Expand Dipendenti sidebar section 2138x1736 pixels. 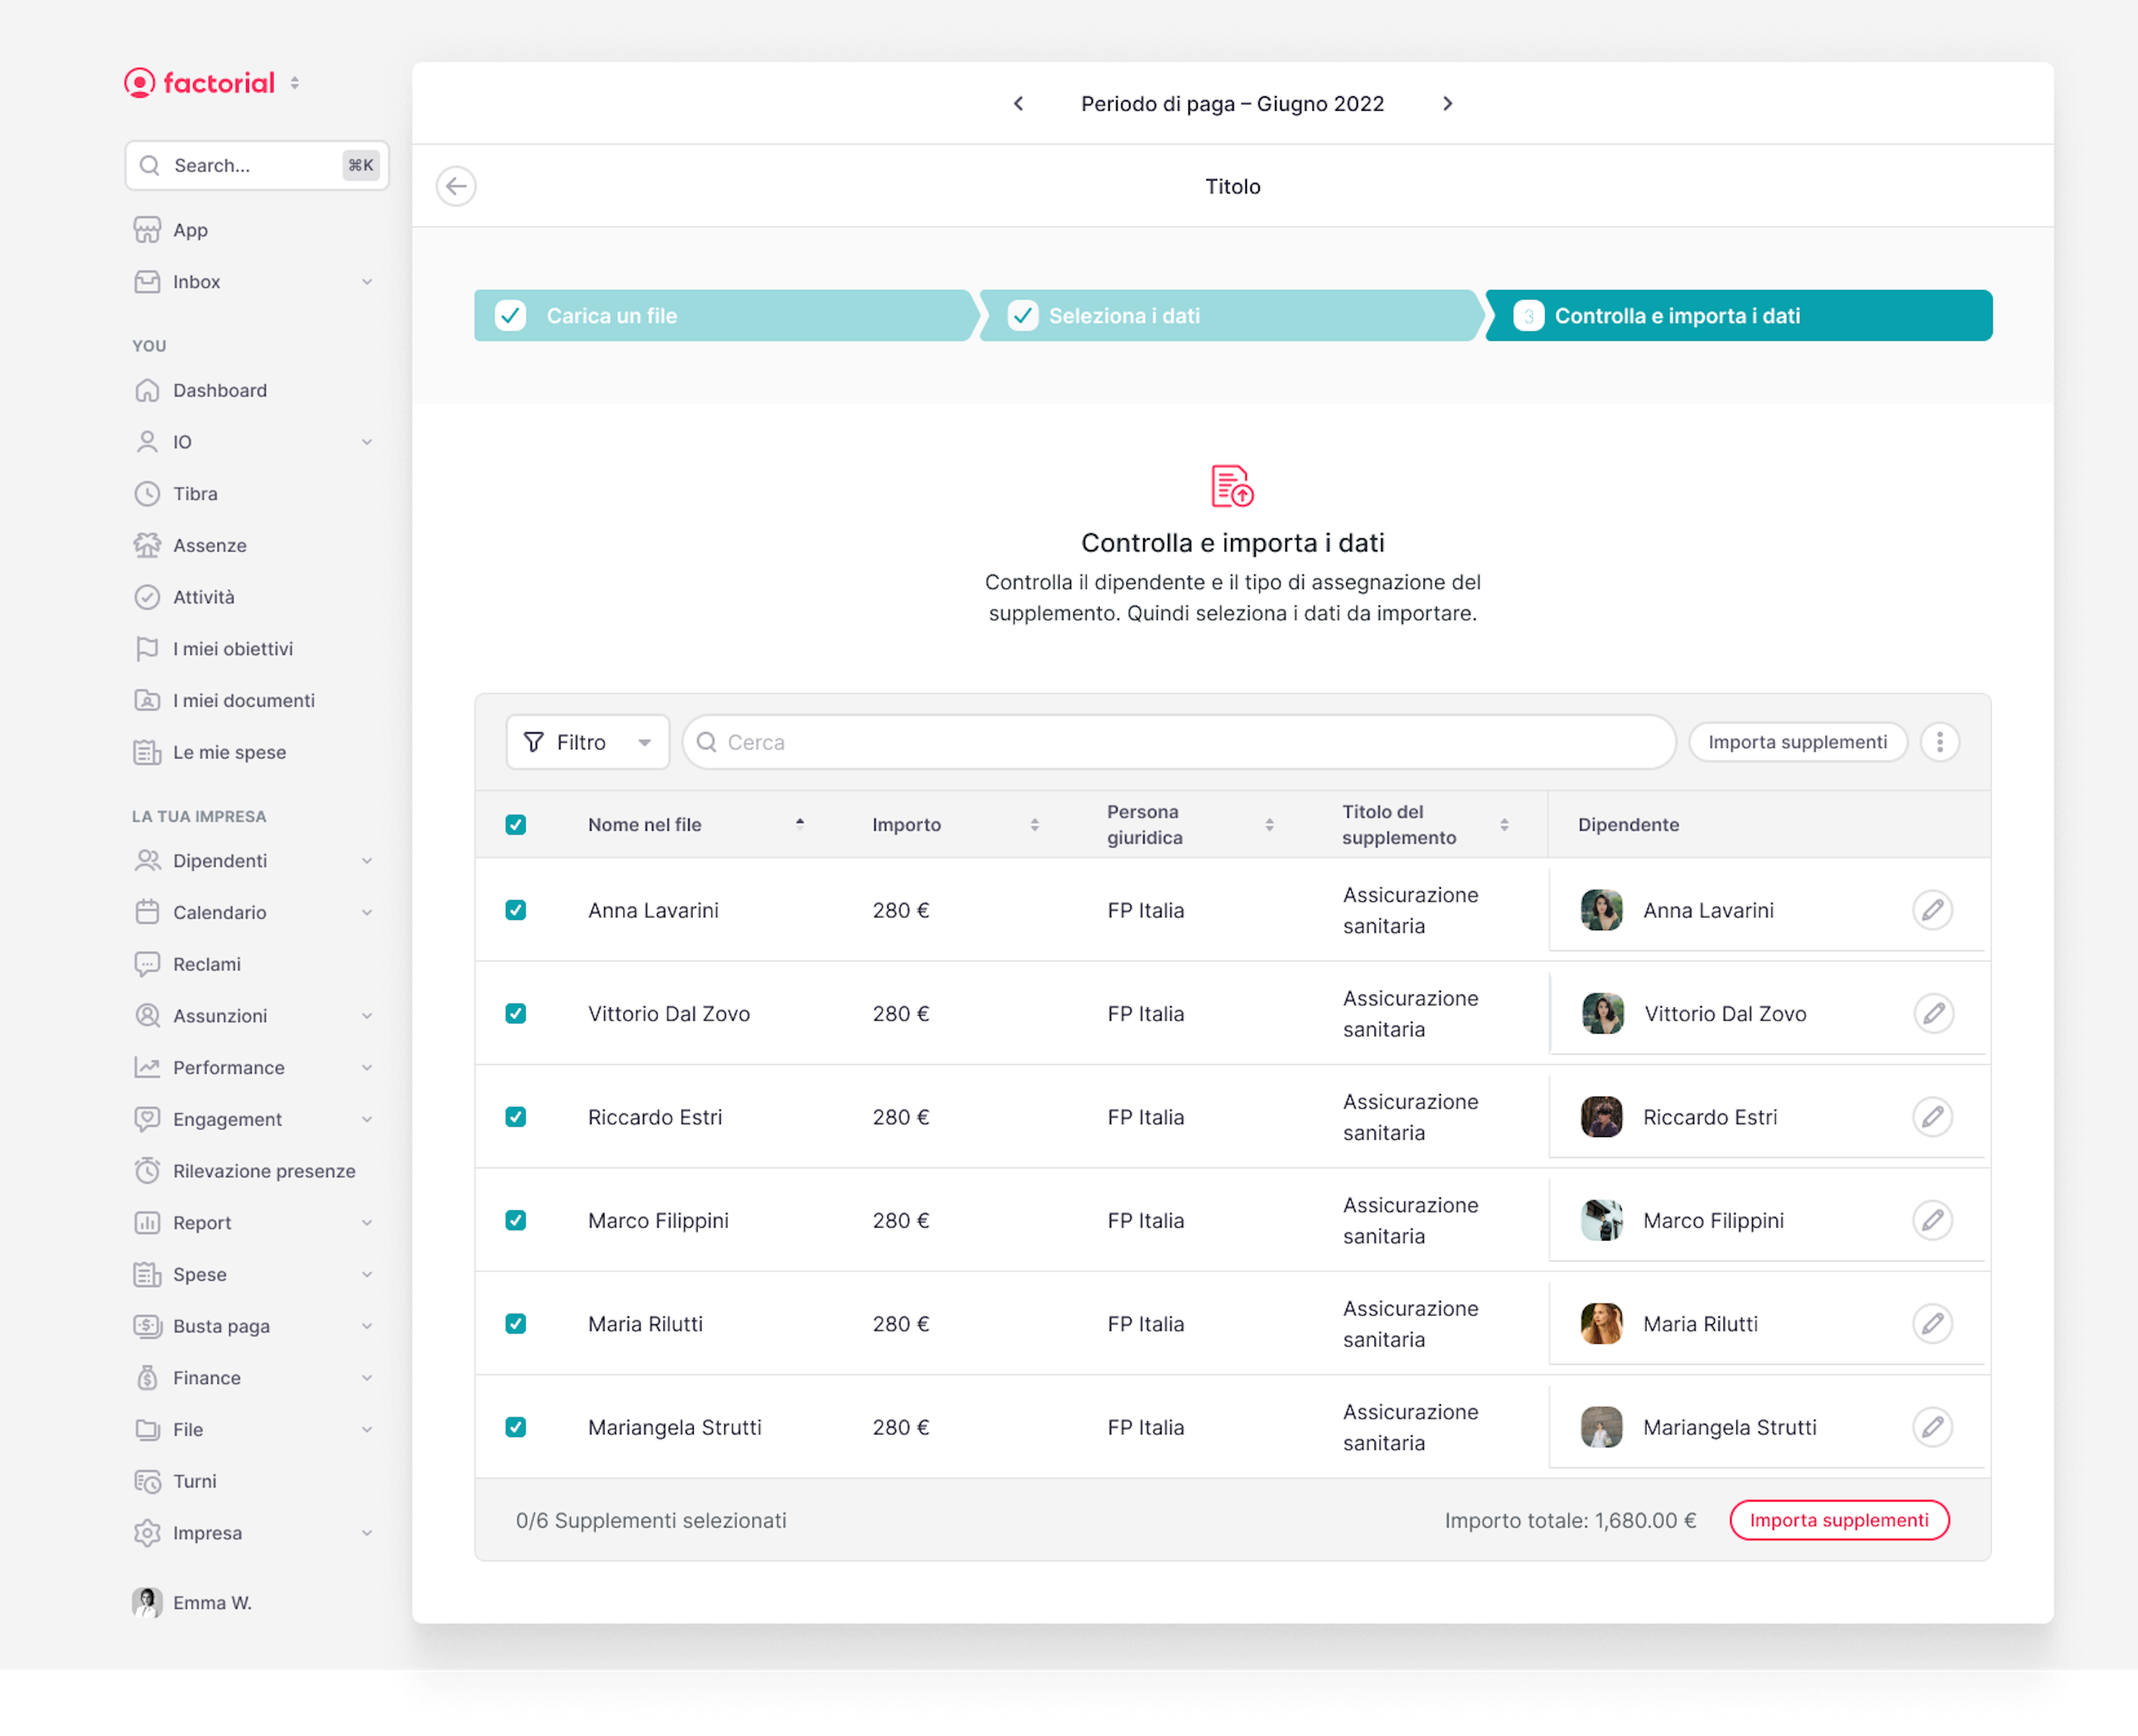(367, 861)
